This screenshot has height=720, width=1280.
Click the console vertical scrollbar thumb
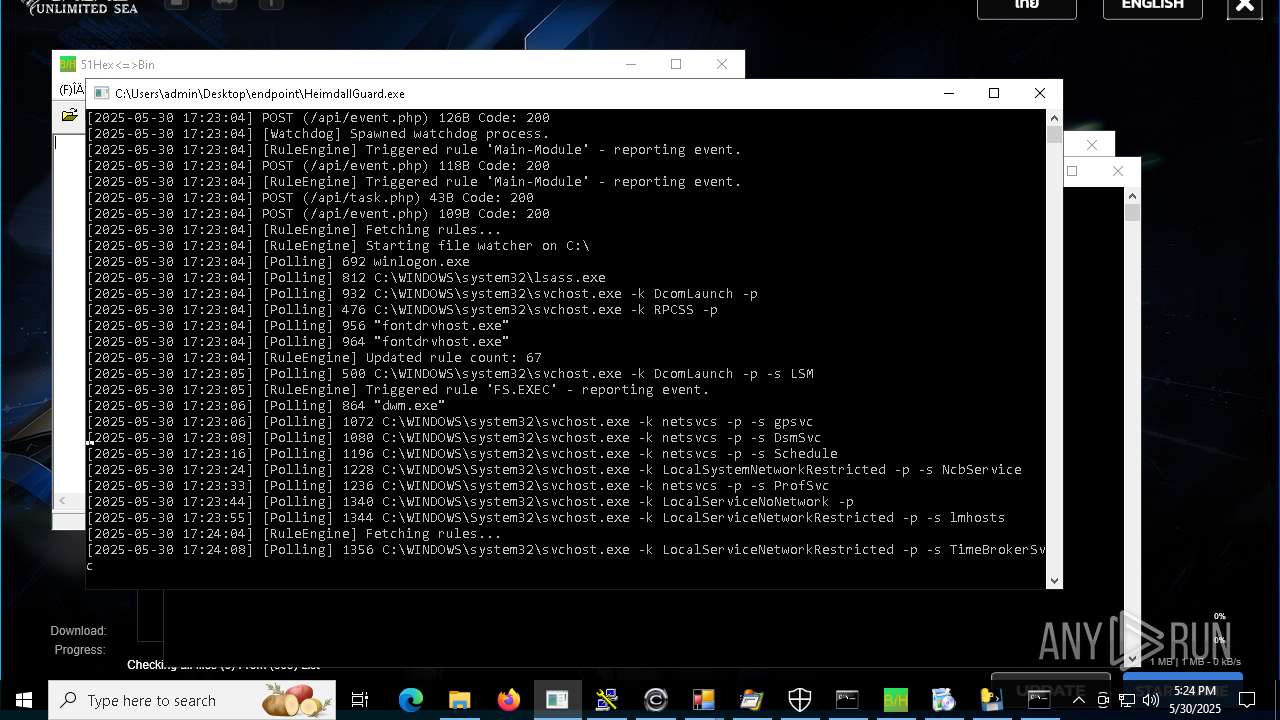point(1054,134)
